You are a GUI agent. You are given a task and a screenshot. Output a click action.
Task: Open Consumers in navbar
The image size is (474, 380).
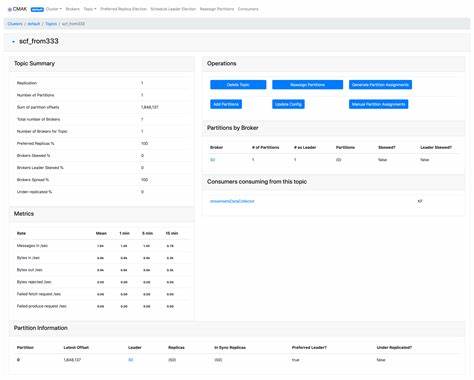tap(248, 9)
